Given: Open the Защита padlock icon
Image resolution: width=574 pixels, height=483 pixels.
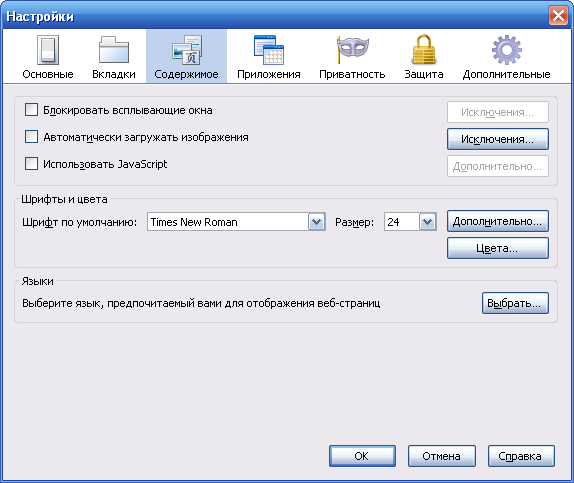Looking at the screenshot, I should point(424,49).
